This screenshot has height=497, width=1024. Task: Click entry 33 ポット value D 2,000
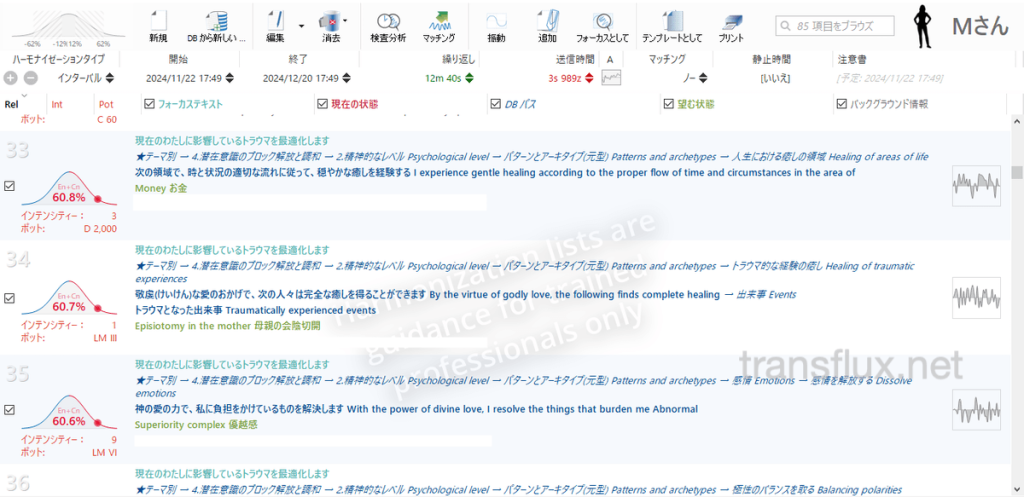101,229
